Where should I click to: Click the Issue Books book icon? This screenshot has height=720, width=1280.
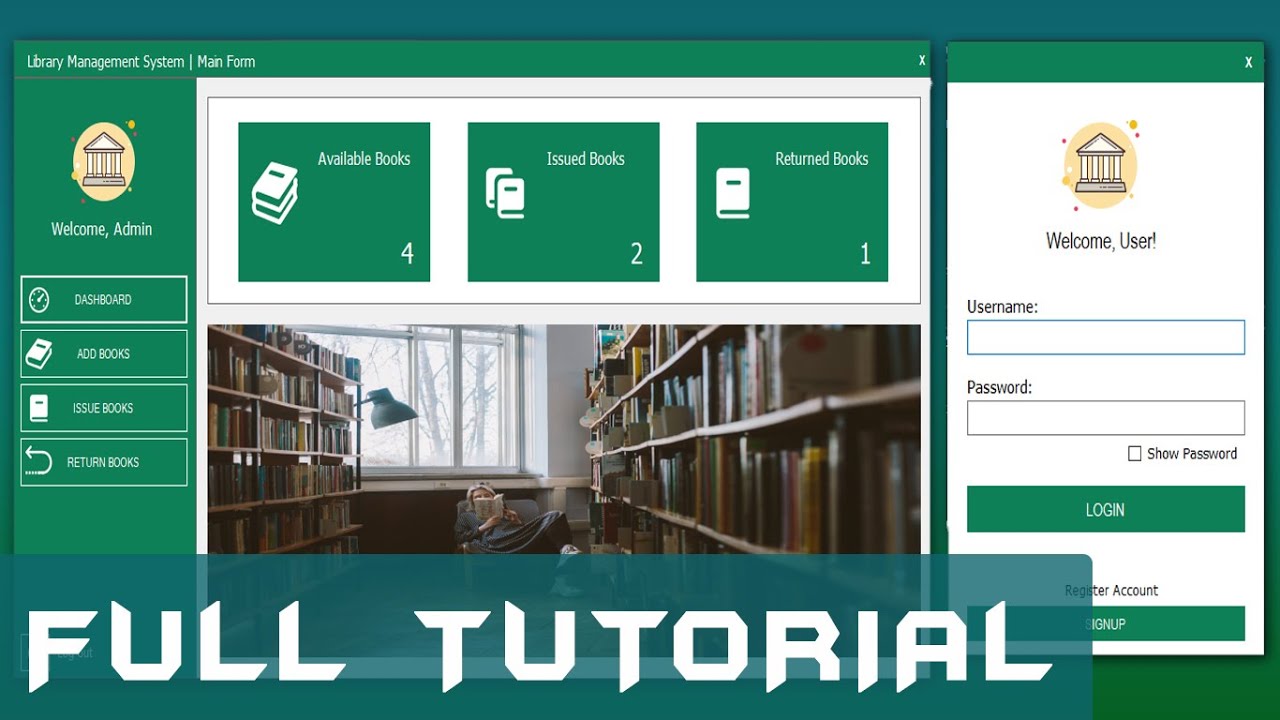point(39,408)
